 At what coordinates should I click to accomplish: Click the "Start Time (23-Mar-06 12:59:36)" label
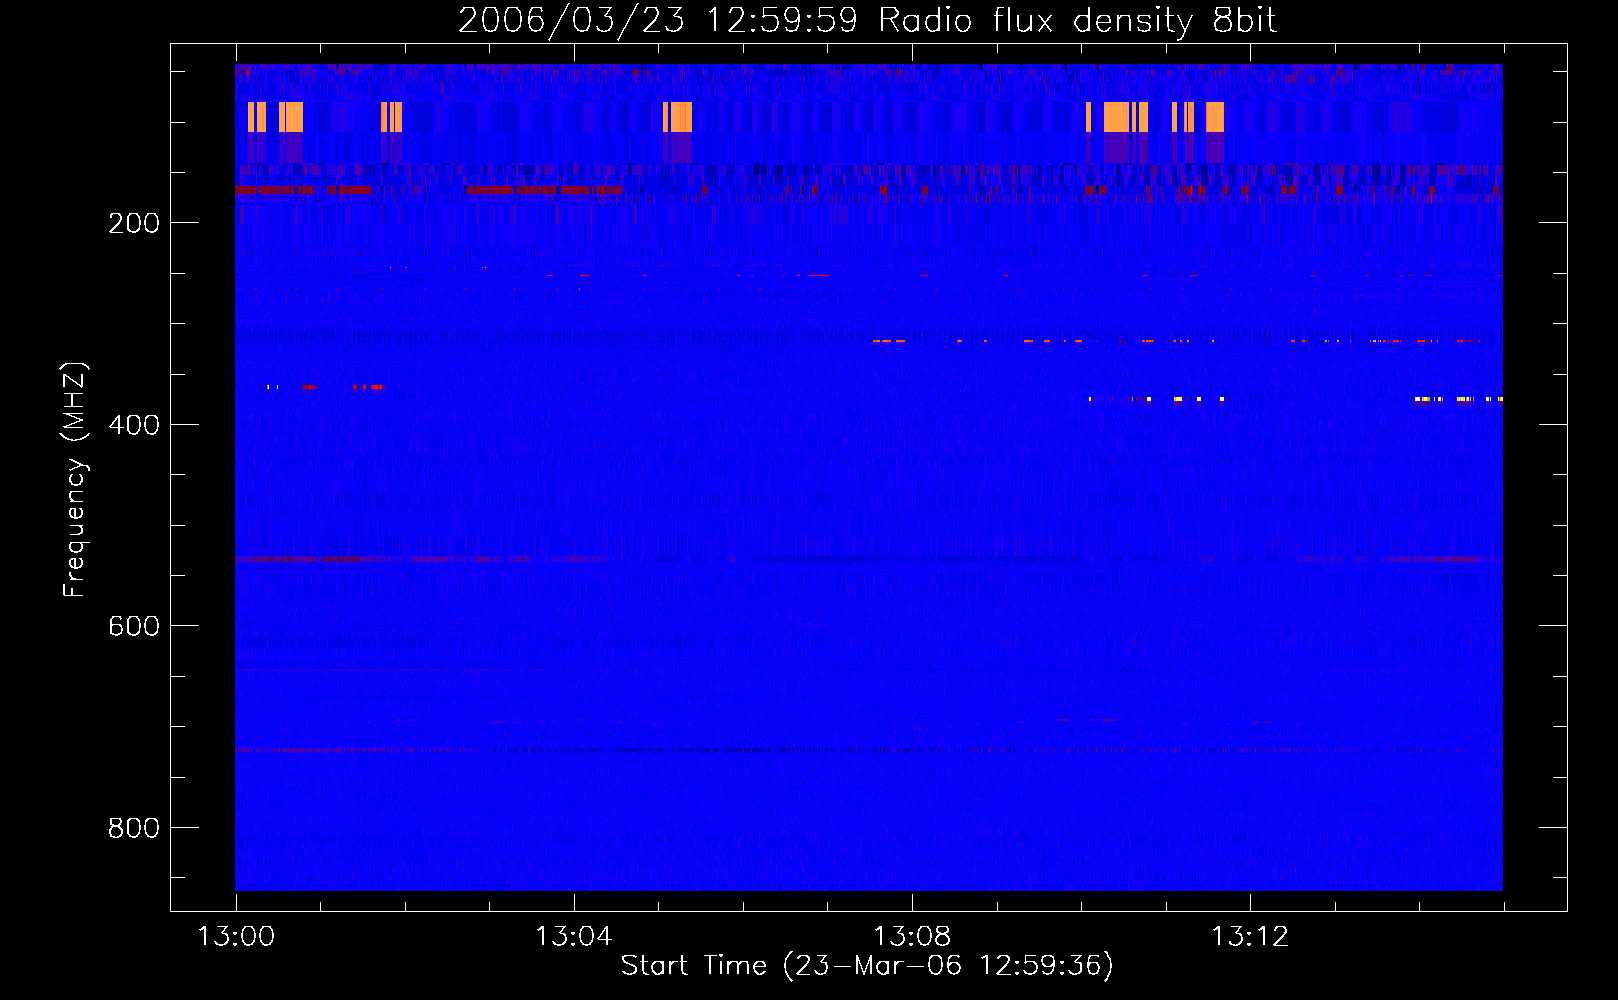click(x=867, y=966)
